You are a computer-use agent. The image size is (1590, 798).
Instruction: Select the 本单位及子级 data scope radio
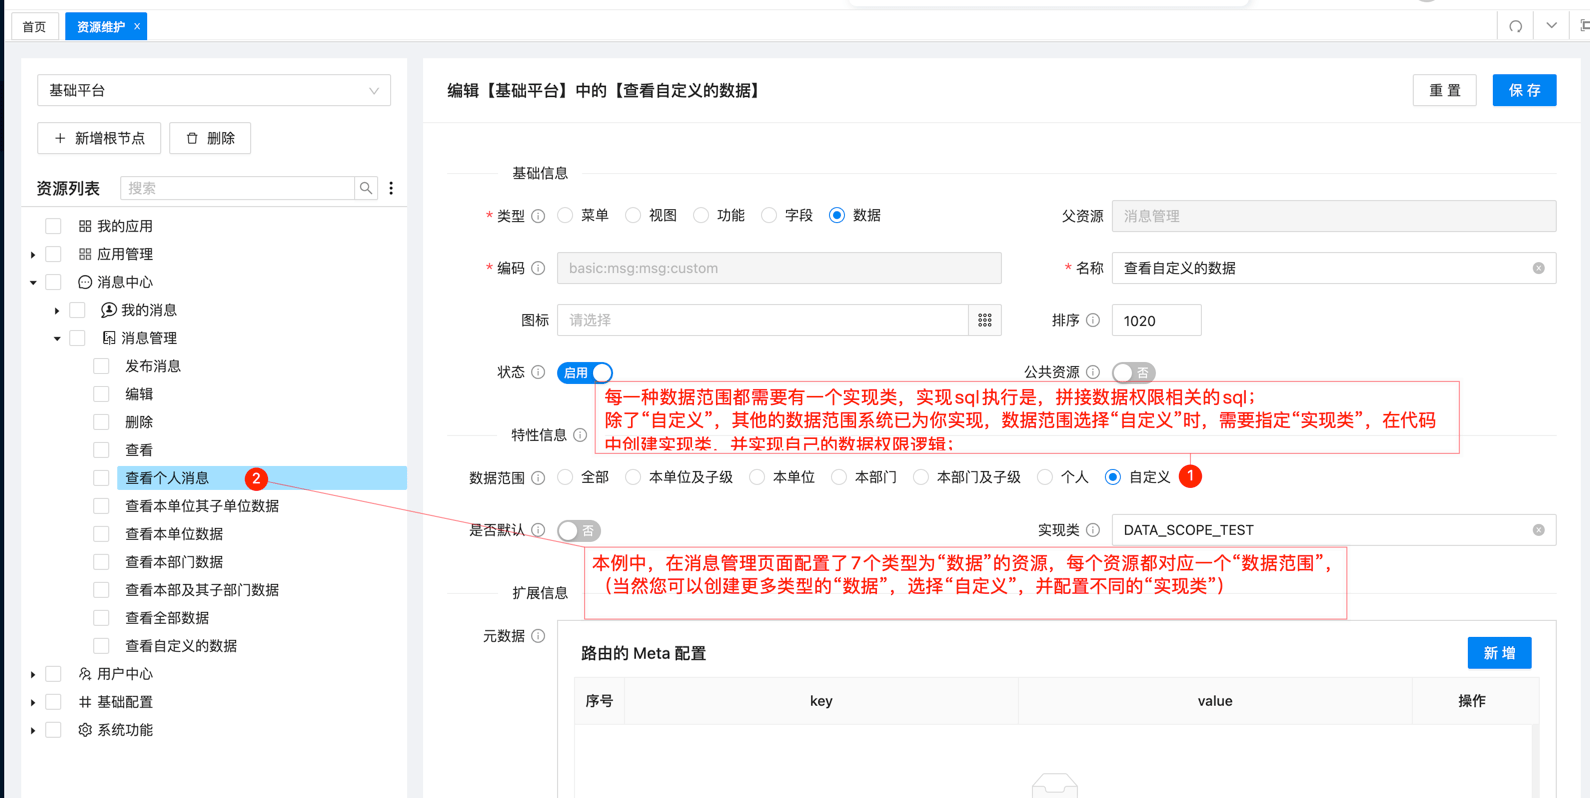[633, 478]
